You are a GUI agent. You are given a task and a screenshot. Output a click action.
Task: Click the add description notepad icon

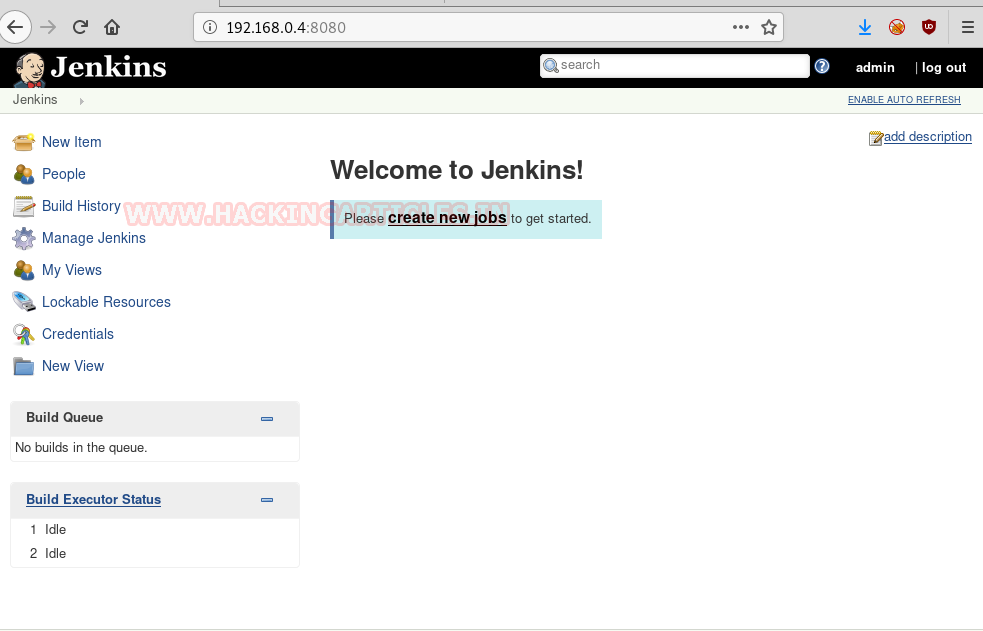coord(876,138)
